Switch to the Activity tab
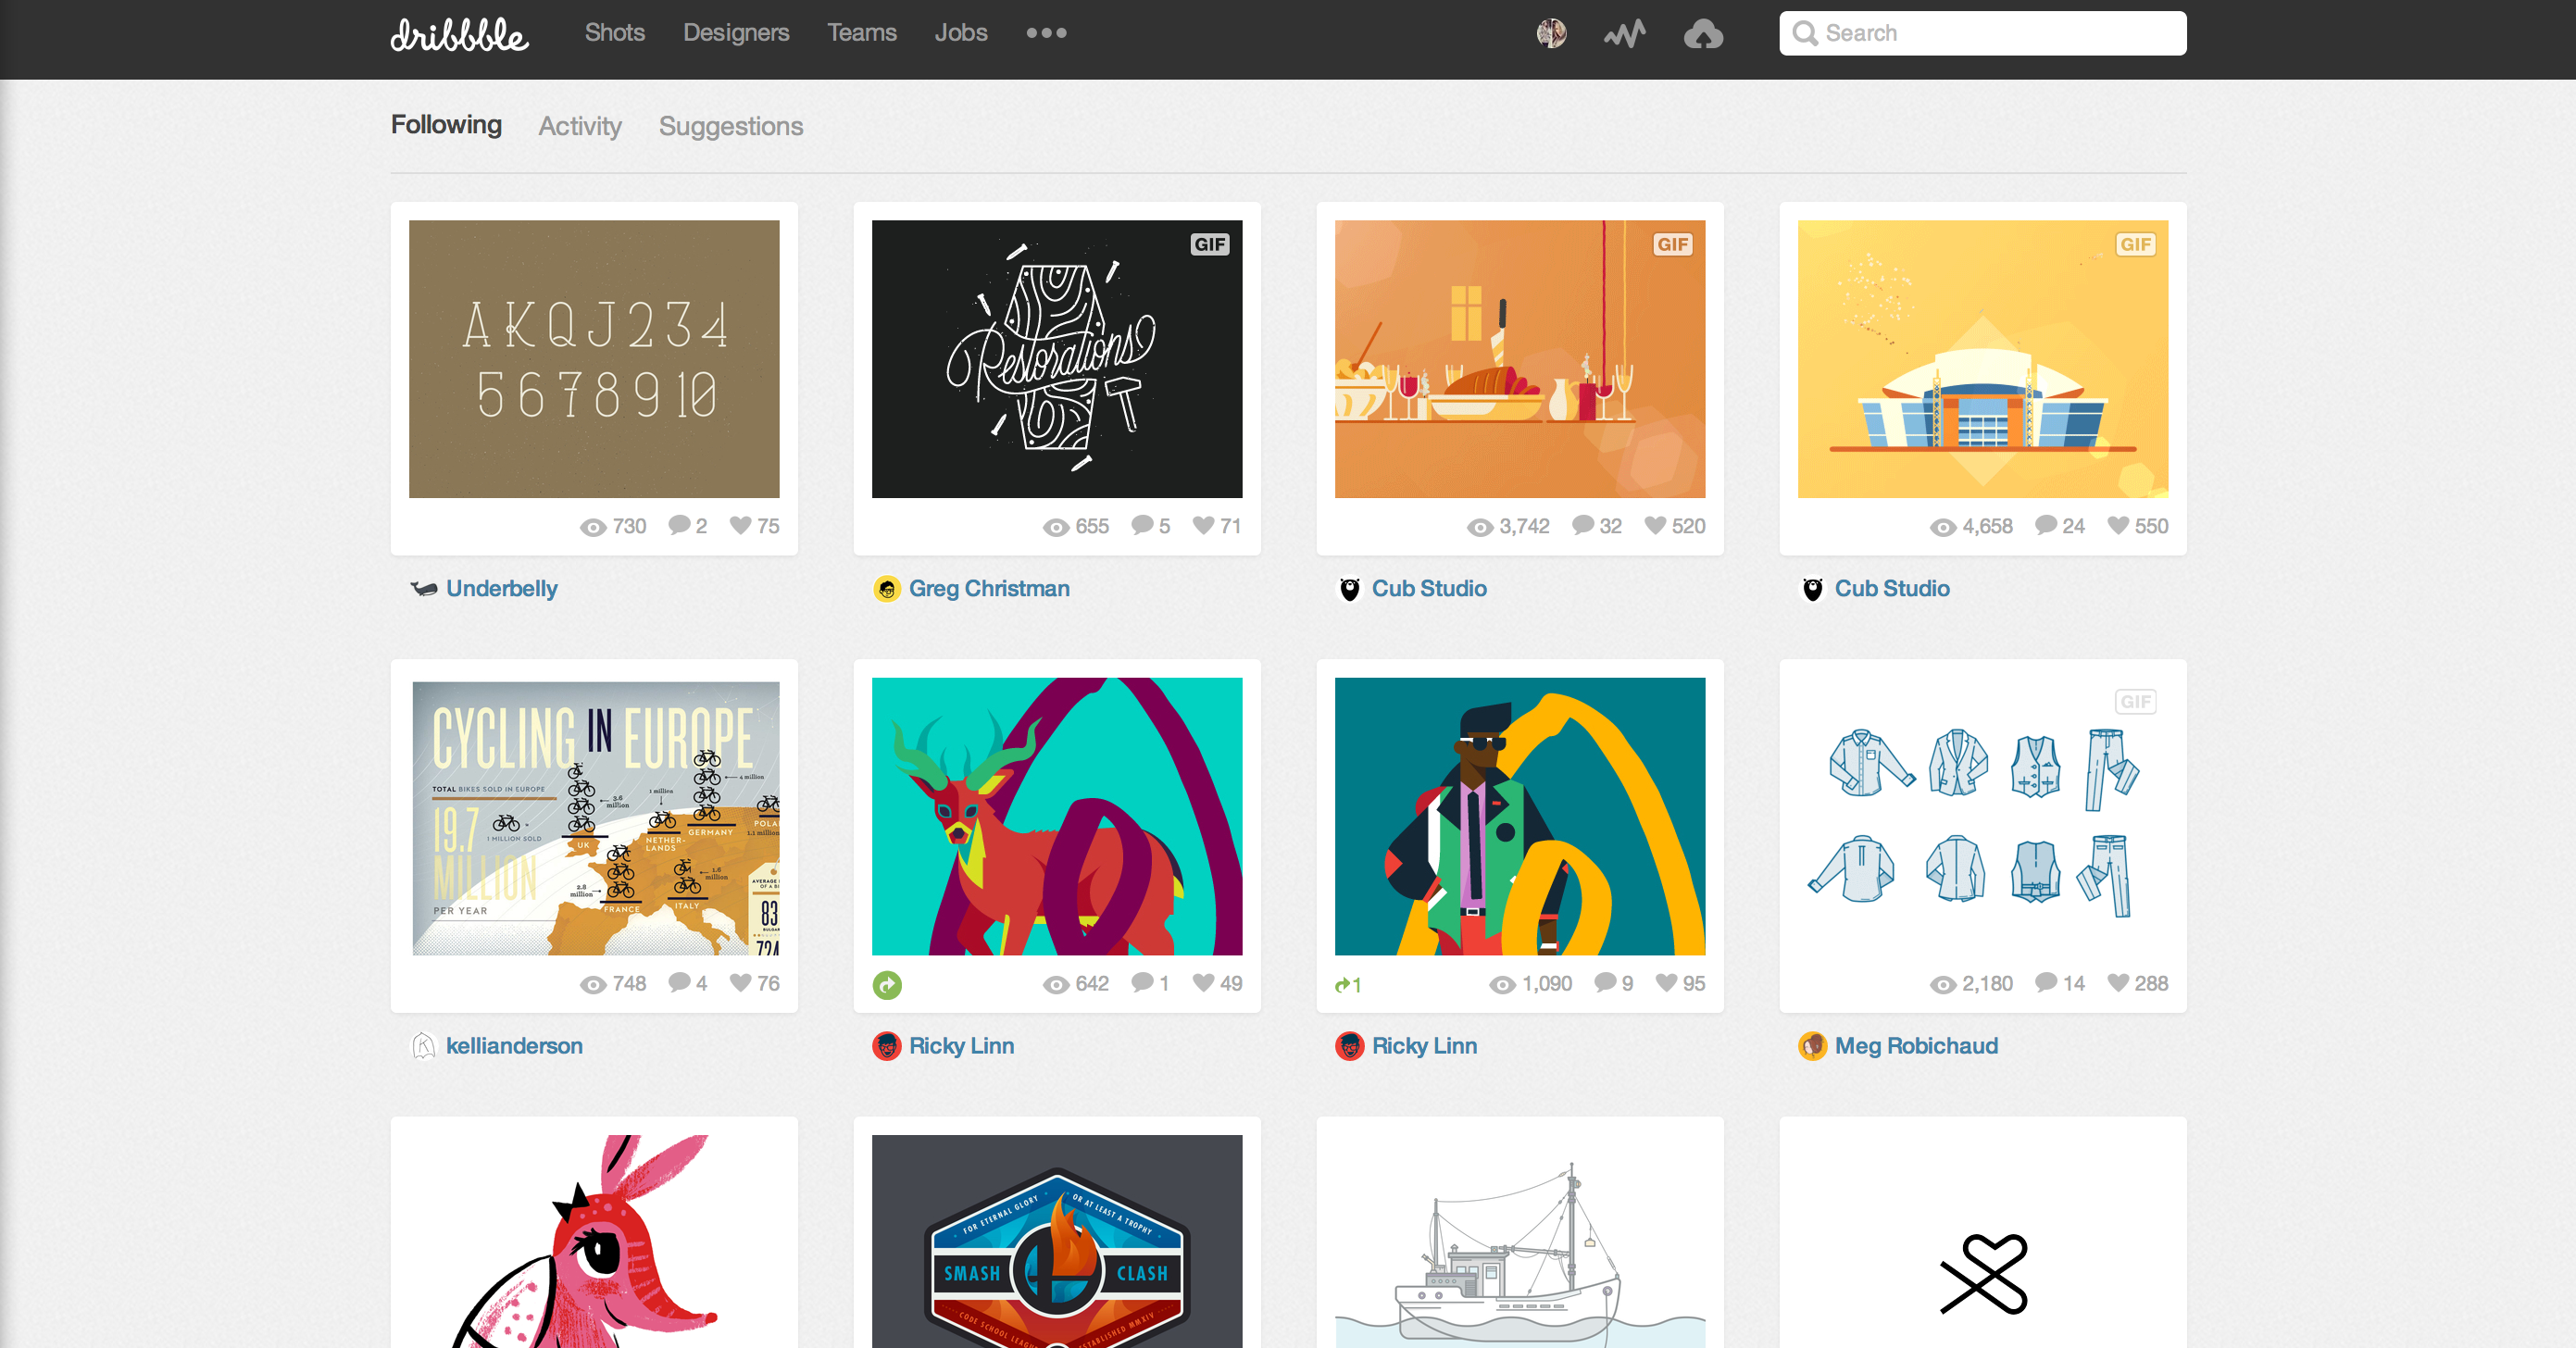2576x1348 pixels. 581,126
